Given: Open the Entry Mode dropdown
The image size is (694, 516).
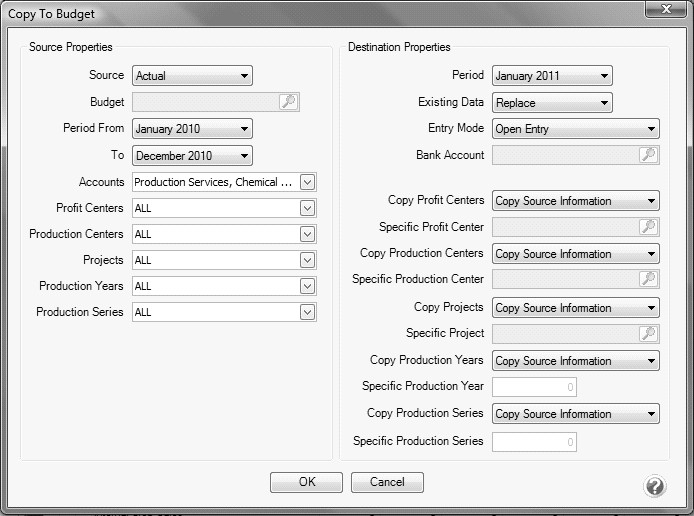Looking at the screenshot, I should point(651,129).
